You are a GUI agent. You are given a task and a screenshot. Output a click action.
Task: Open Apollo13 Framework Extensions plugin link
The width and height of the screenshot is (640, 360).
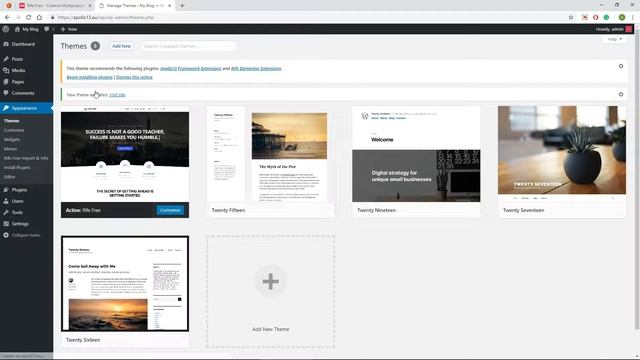point(191,69)
